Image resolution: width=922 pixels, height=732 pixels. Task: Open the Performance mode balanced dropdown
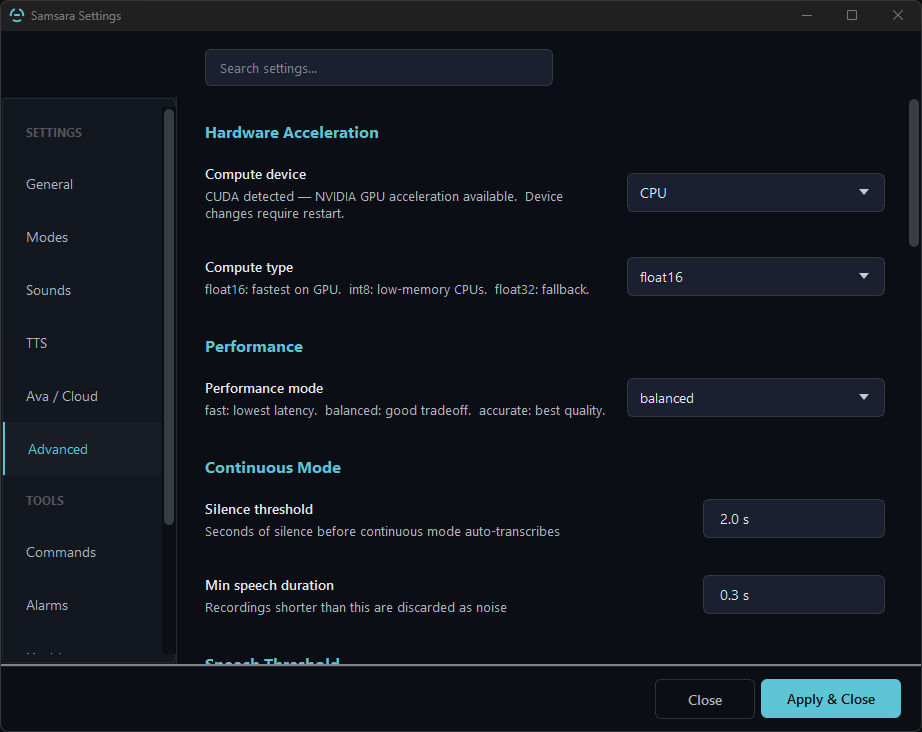tap(756, 398)
